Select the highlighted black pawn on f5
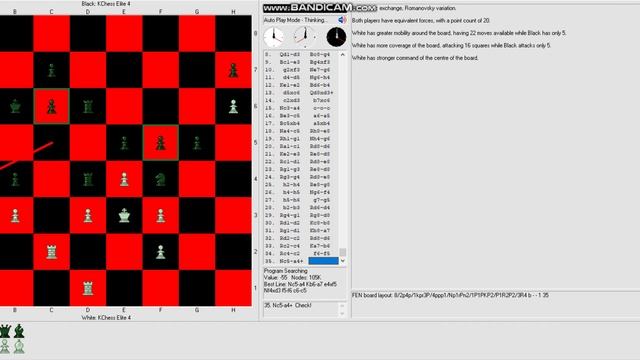Screen dimensions: 640x360 pos(160,143)
